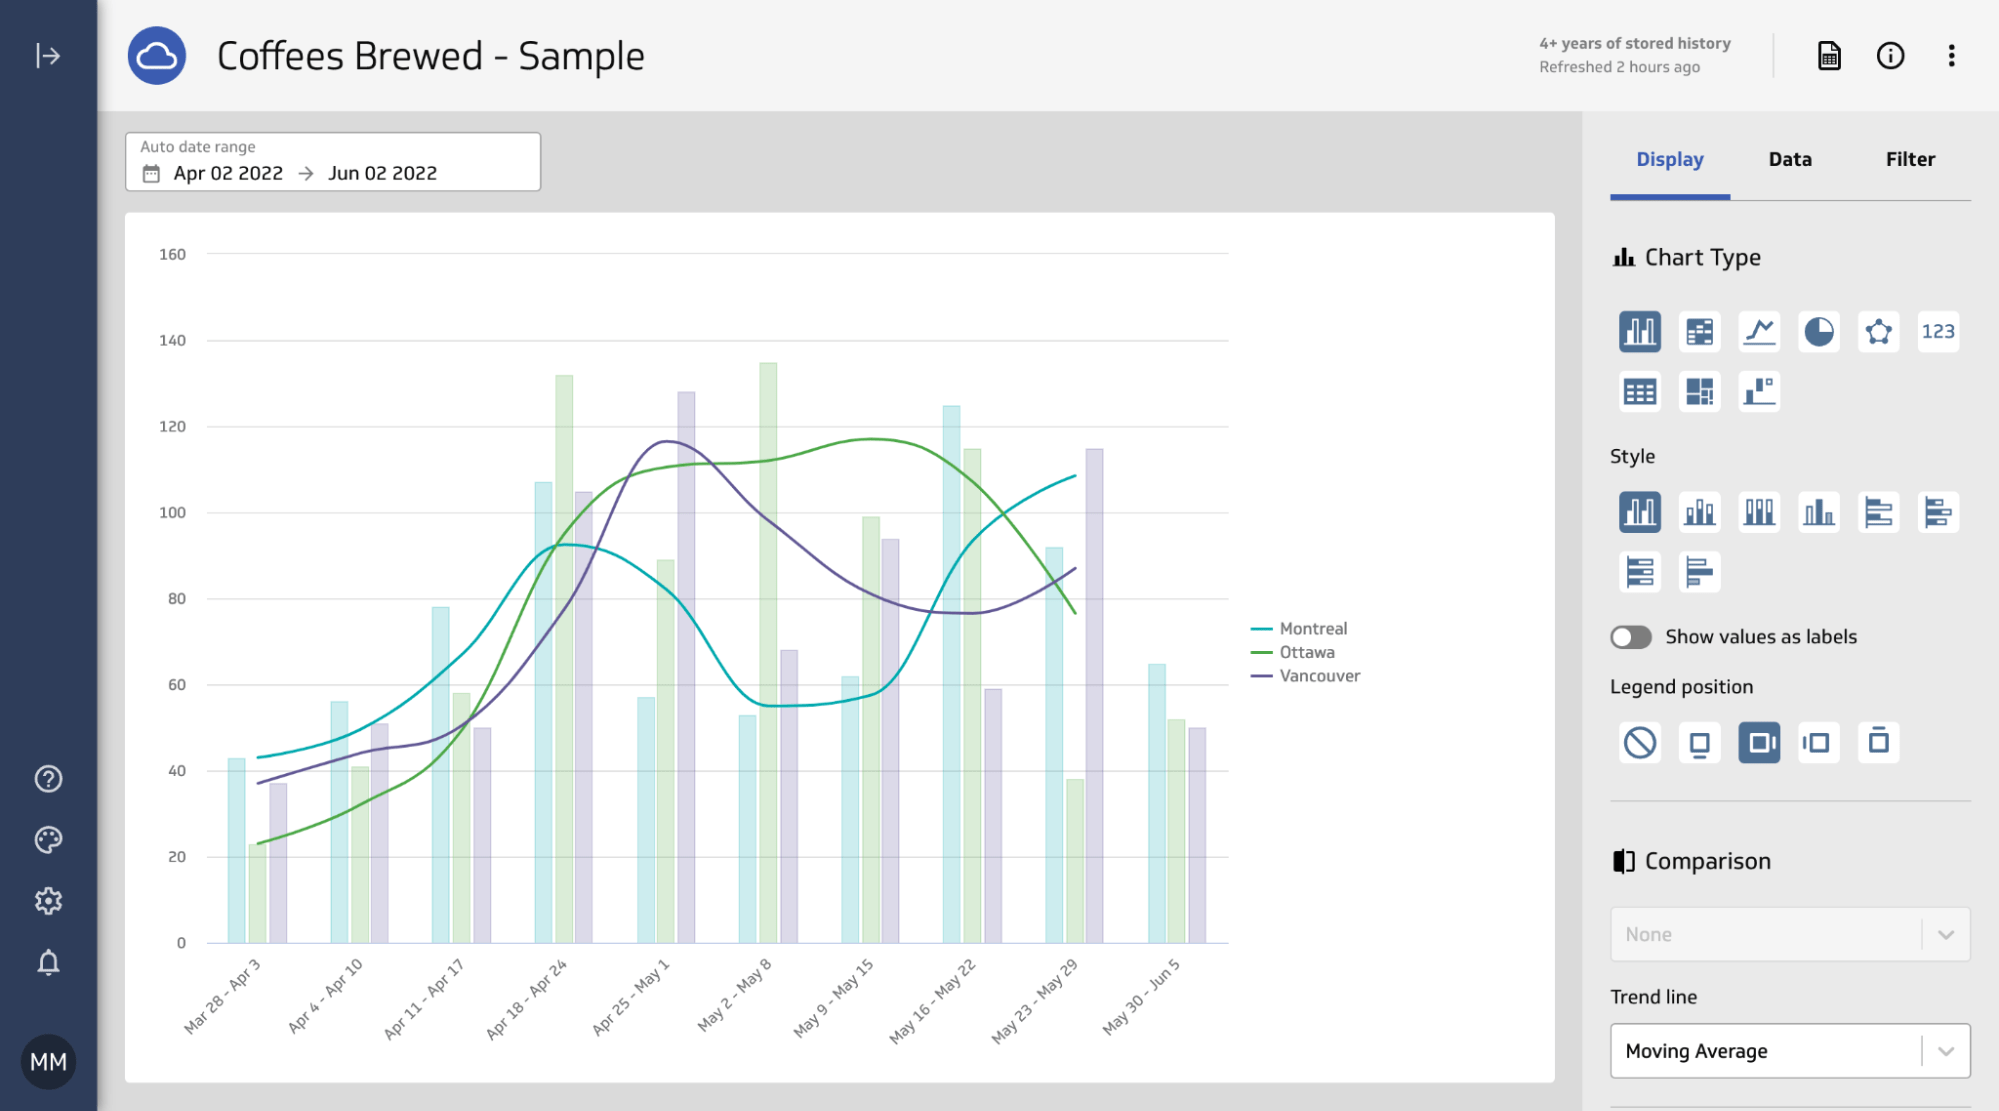This screenshot has width=1999, height=1111.
Task: Open the Filter tab
Action: (1910, 159)
